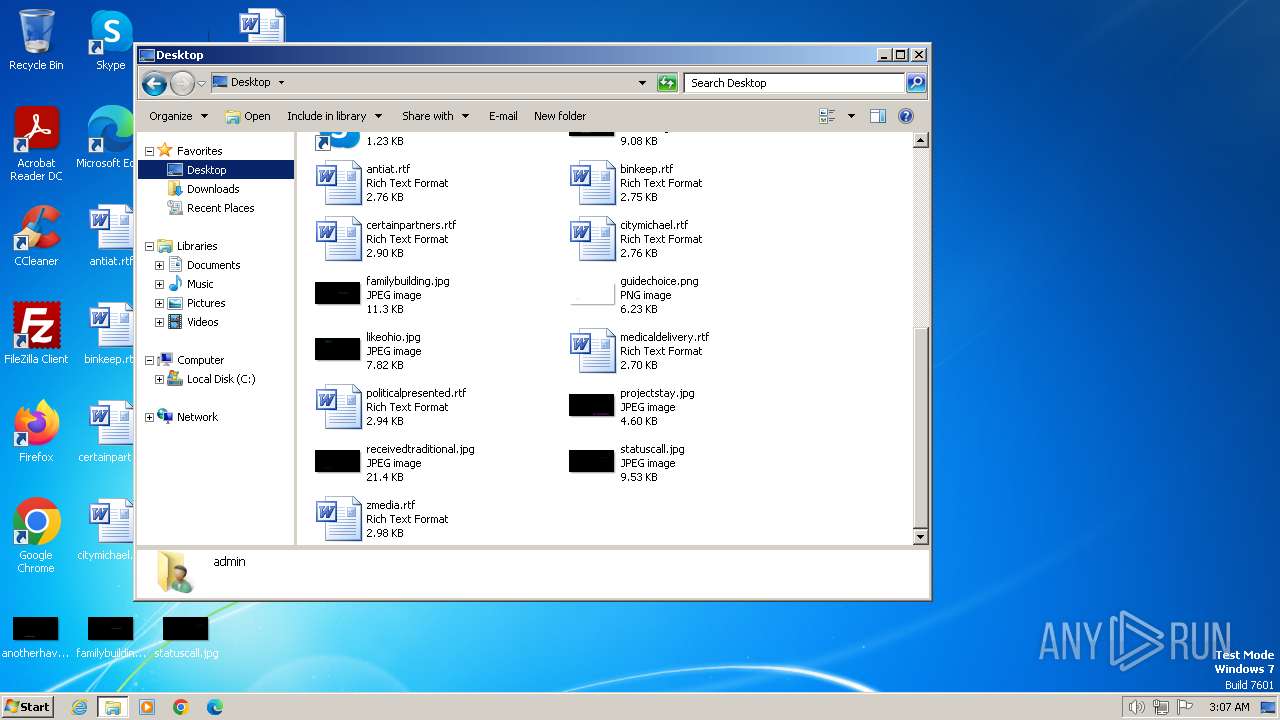Expand the Local Disk (C:) node
This screenshot has height=720, width=1280.
pos(159,379)
